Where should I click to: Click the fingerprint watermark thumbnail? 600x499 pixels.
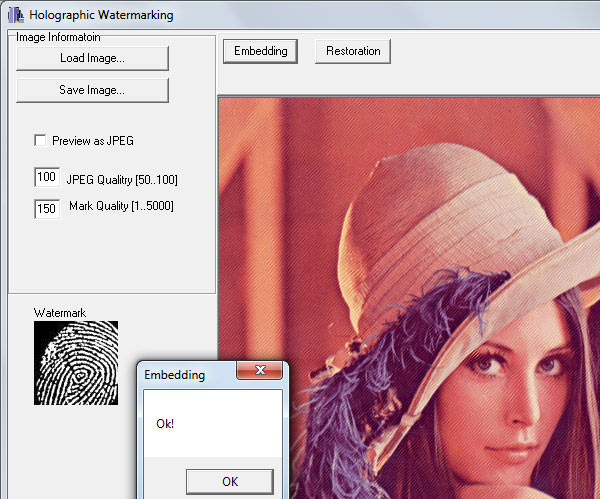tap(76, 363)
